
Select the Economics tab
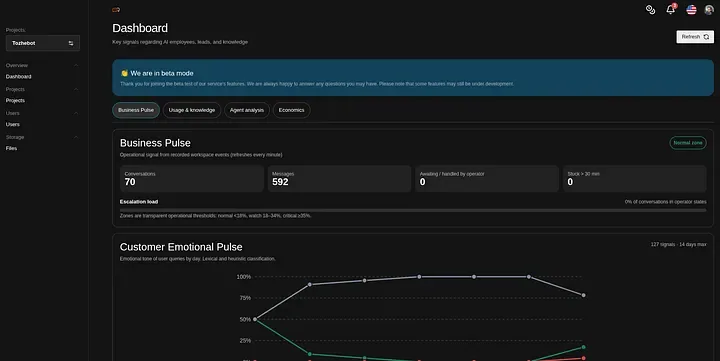[291, 110]
